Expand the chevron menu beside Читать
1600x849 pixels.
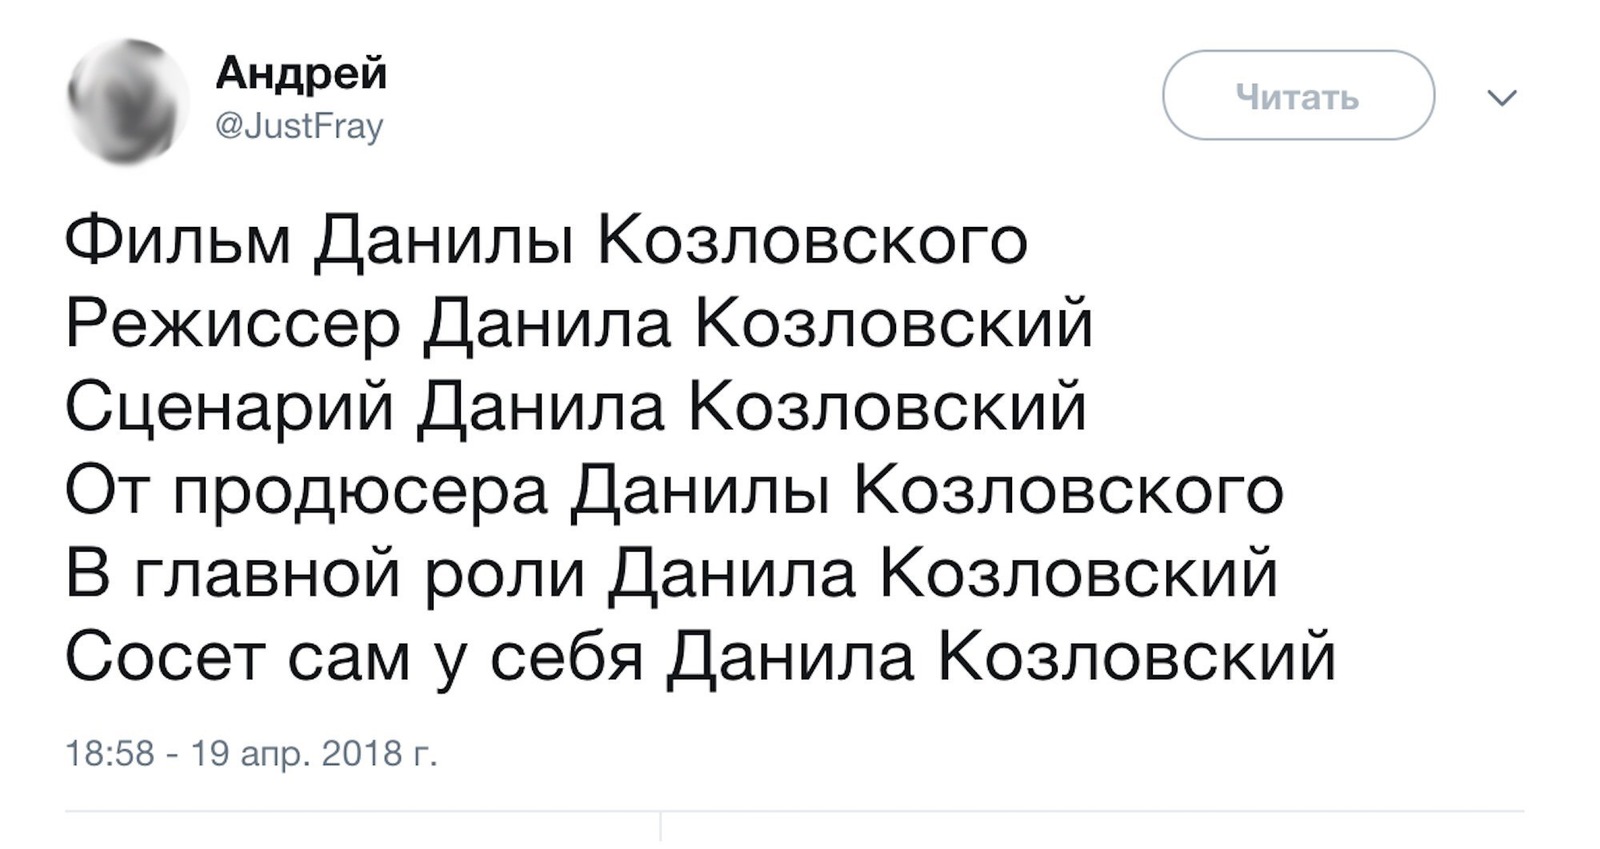tap(1502, 97)
